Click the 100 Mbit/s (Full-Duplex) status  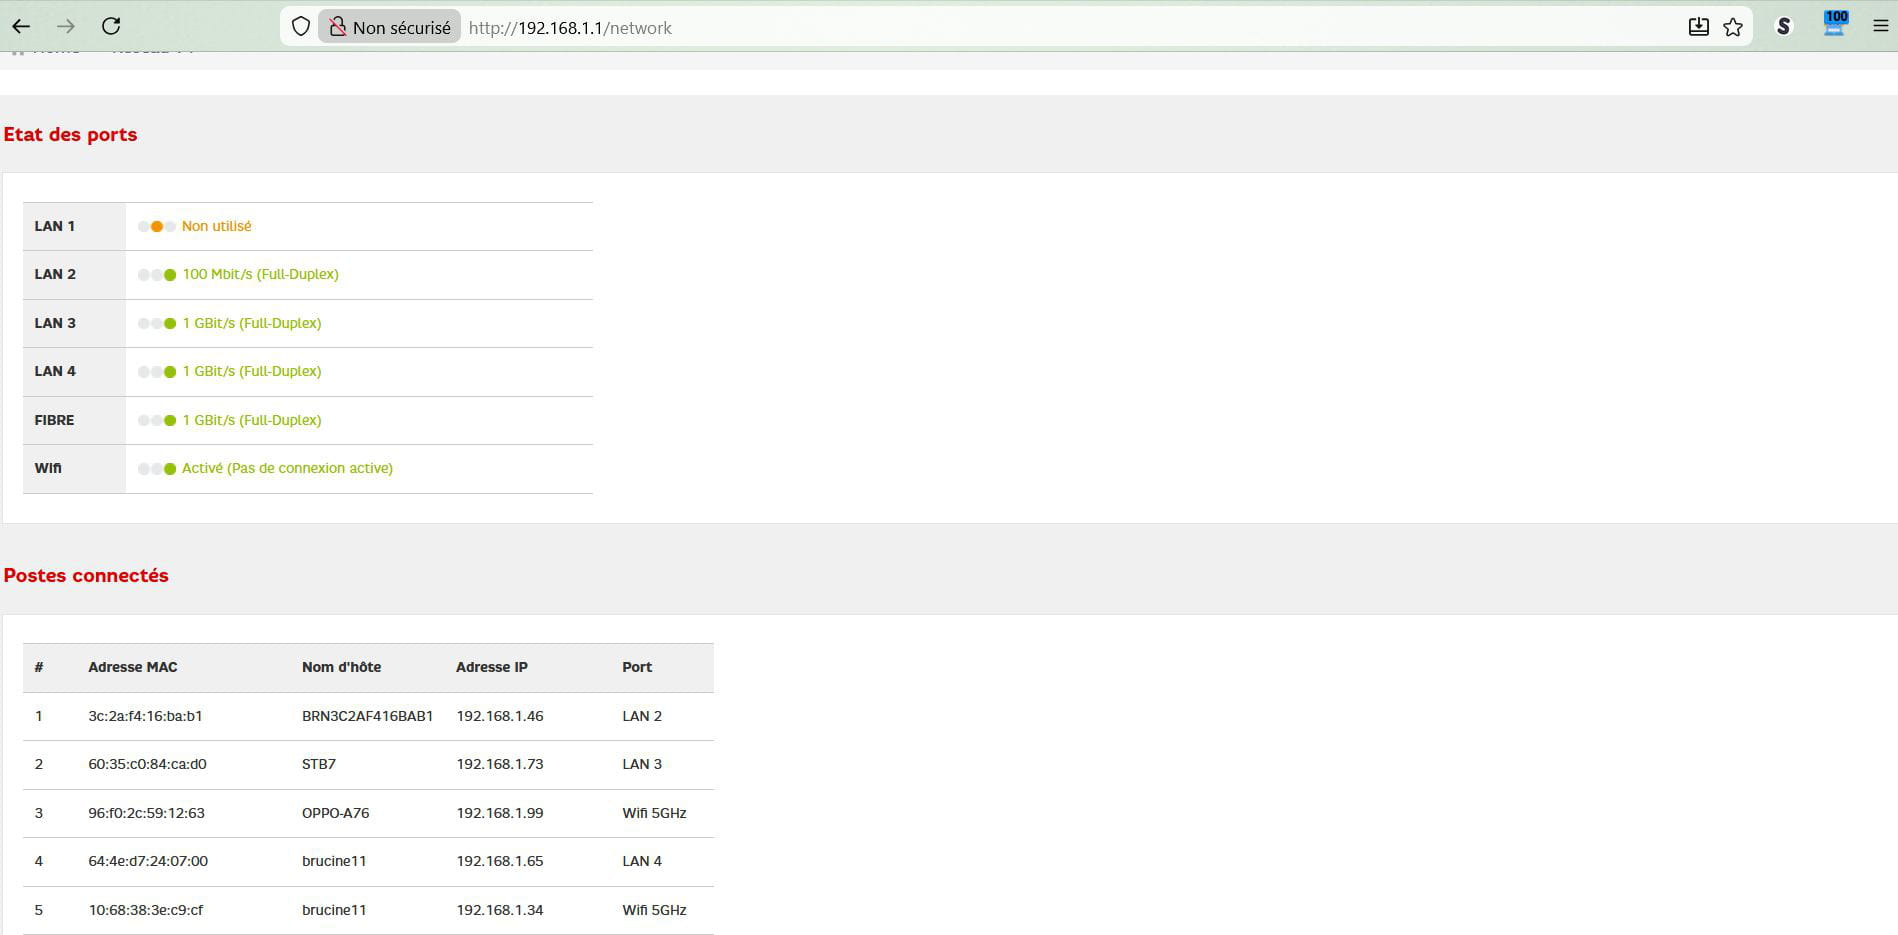point(260,274)
